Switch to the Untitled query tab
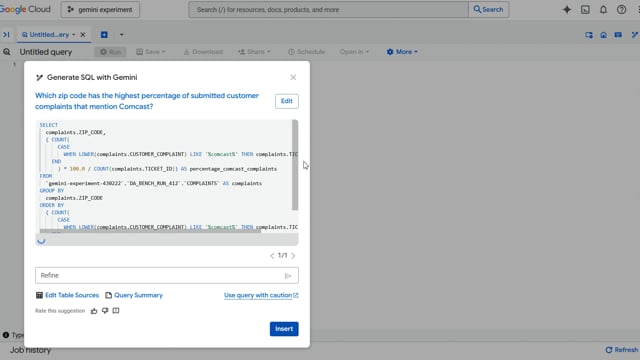Viewport: 640px width, 360px height. (49, 35)
